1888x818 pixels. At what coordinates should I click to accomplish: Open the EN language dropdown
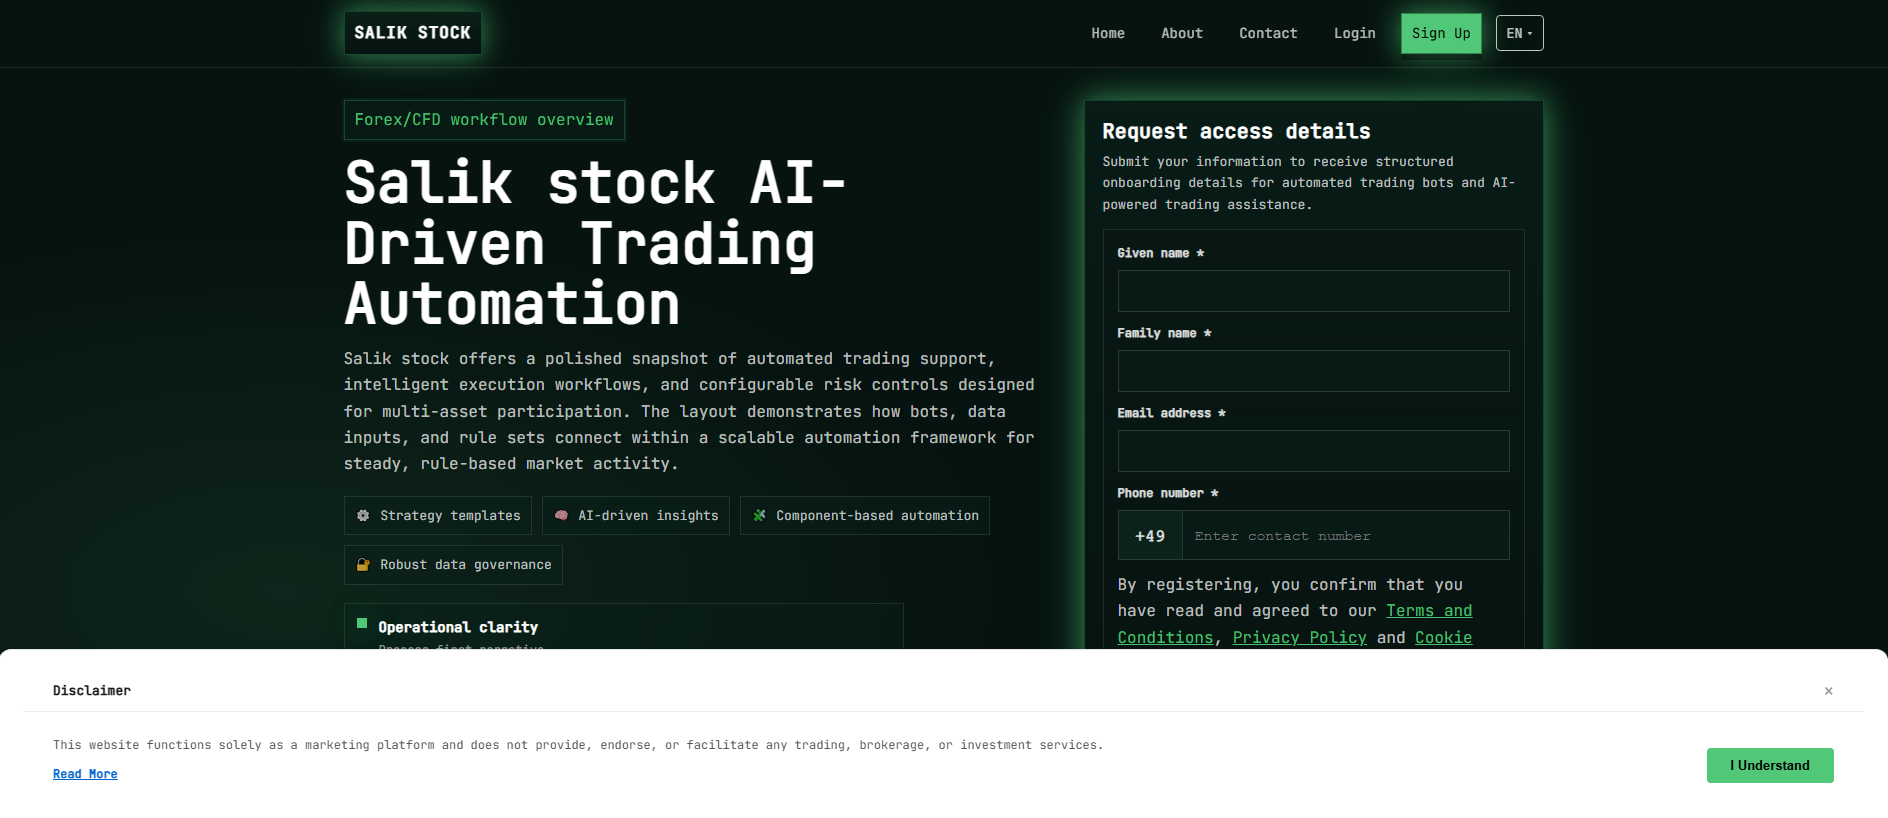pyautogui.click(x=1519, y=33)
